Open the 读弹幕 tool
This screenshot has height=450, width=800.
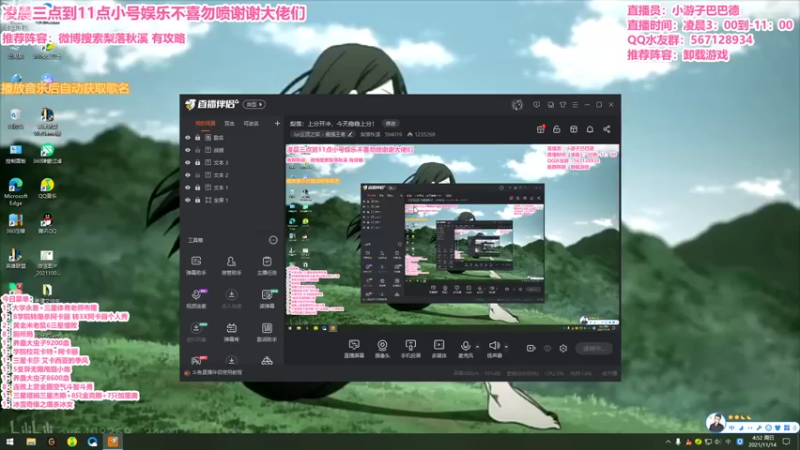point(267,299)
